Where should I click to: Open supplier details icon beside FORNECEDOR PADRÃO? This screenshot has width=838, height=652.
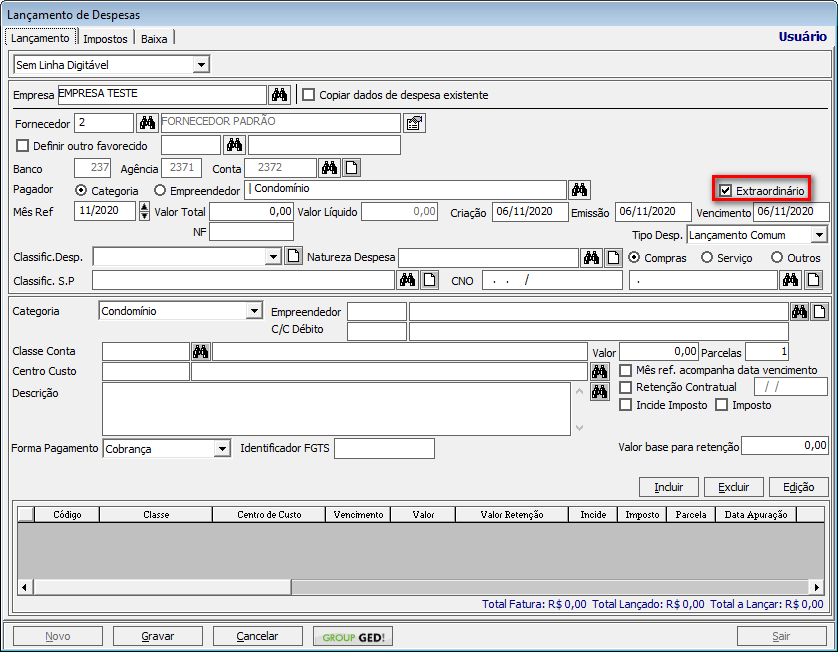coord(414,123)
